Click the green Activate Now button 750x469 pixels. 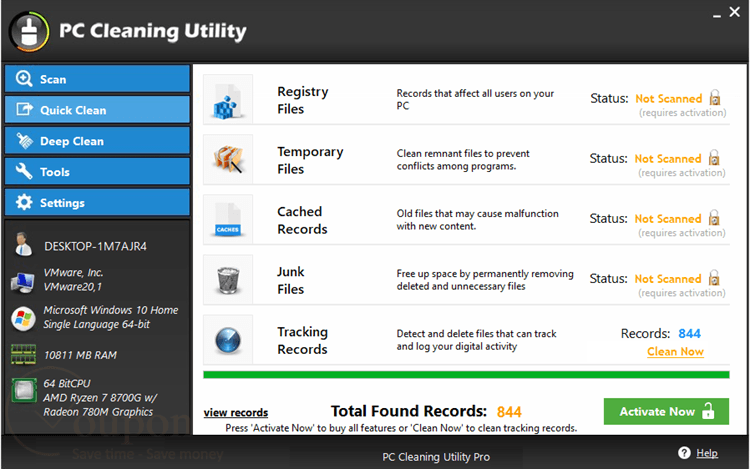tap(666, 411)
